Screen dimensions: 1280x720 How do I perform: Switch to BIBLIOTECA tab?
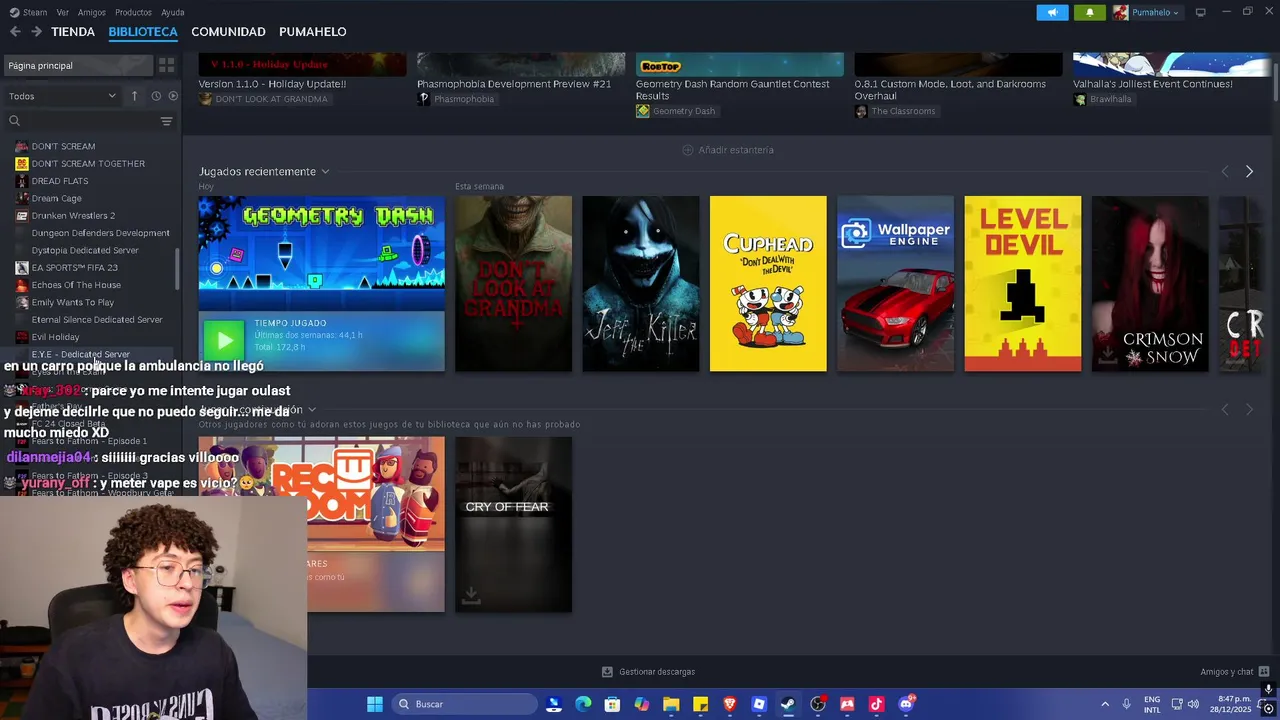(x=143, y=32)
